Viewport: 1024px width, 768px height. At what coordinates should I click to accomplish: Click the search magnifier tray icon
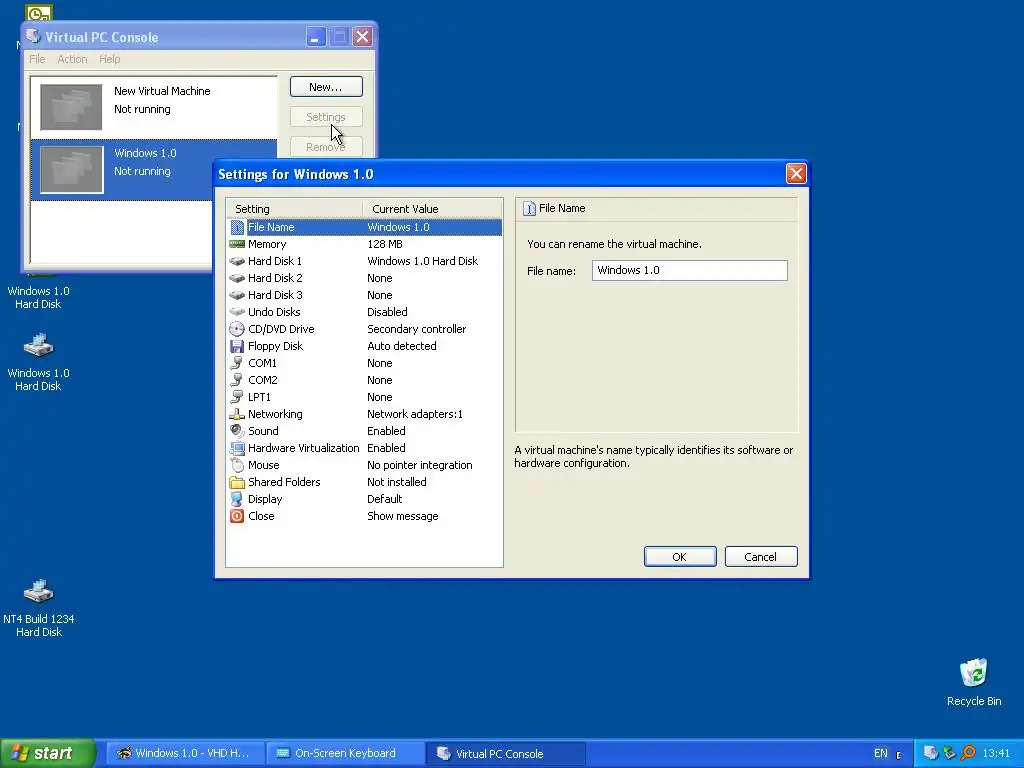coord(968,753)
